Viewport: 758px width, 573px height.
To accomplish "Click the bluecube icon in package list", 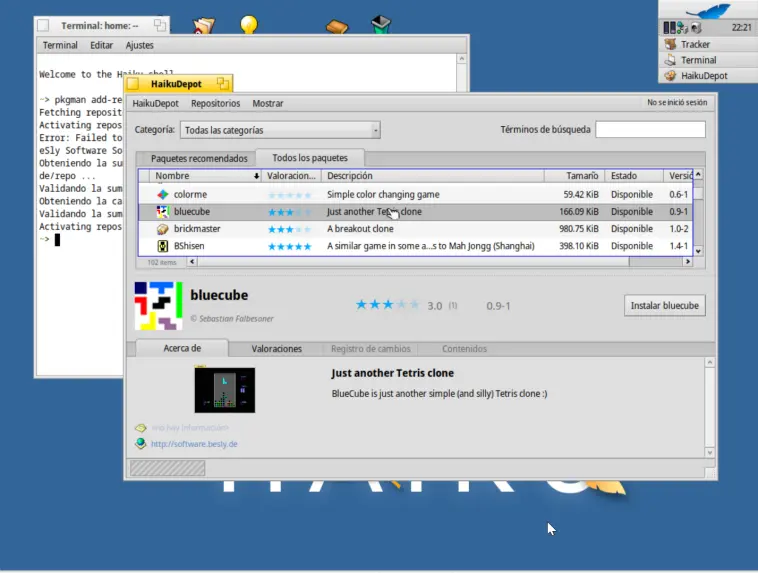I will pos(162,212).
